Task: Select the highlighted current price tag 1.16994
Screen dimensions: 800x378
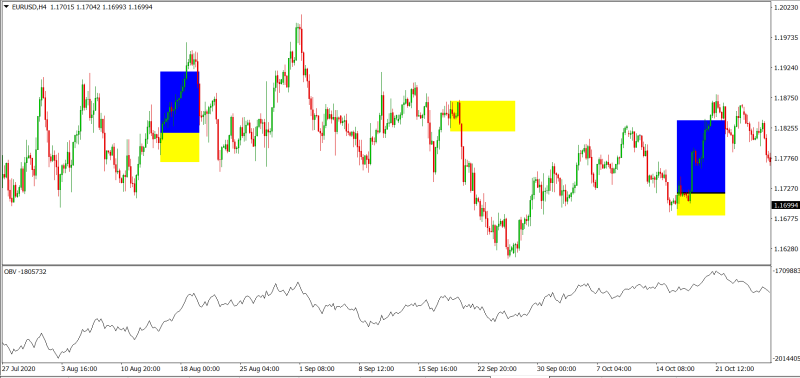Action: pyautogui.click(x=786, y=205)
